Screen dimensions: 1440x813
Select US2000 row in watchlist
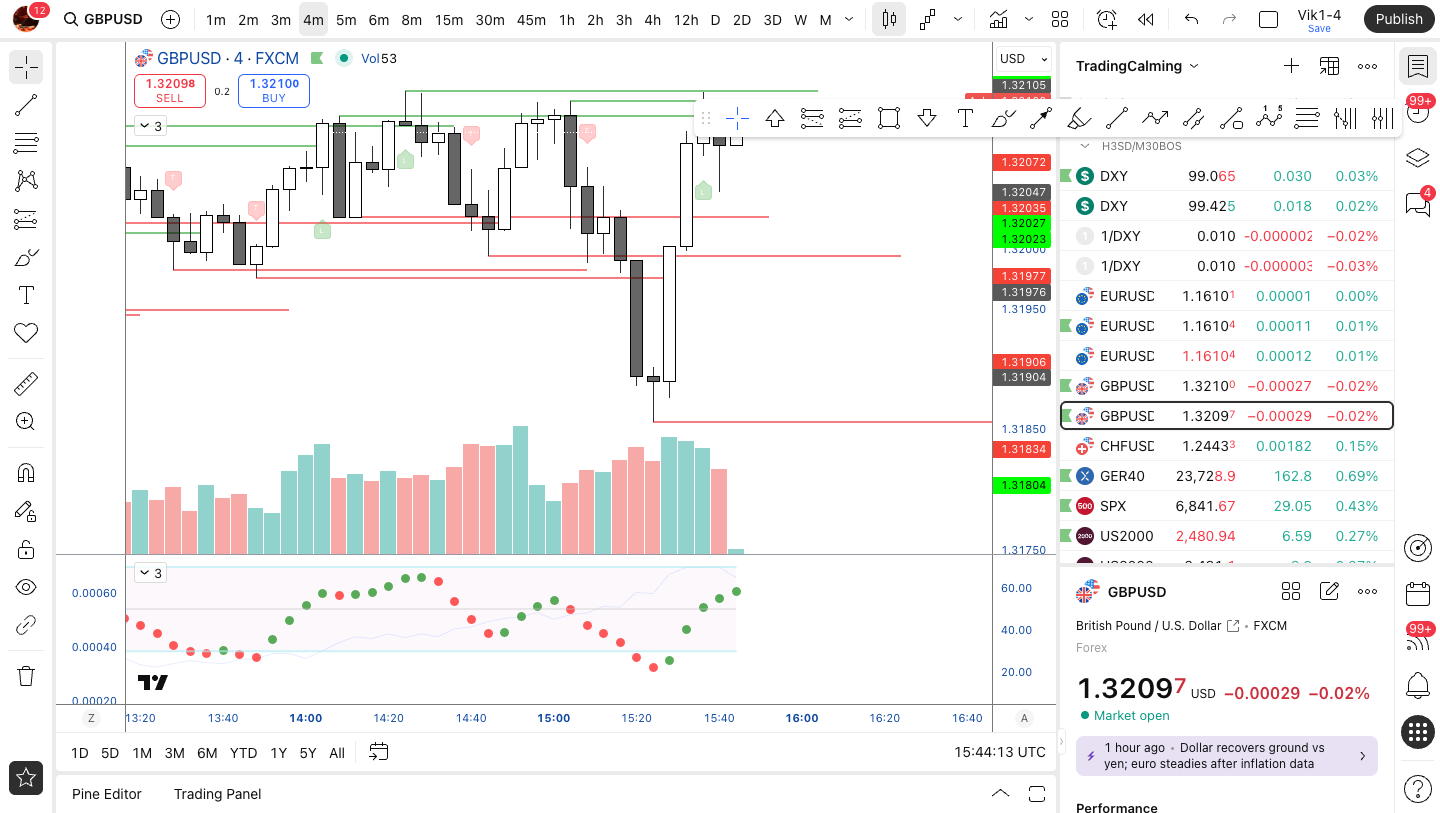[x=1226, y=536]
